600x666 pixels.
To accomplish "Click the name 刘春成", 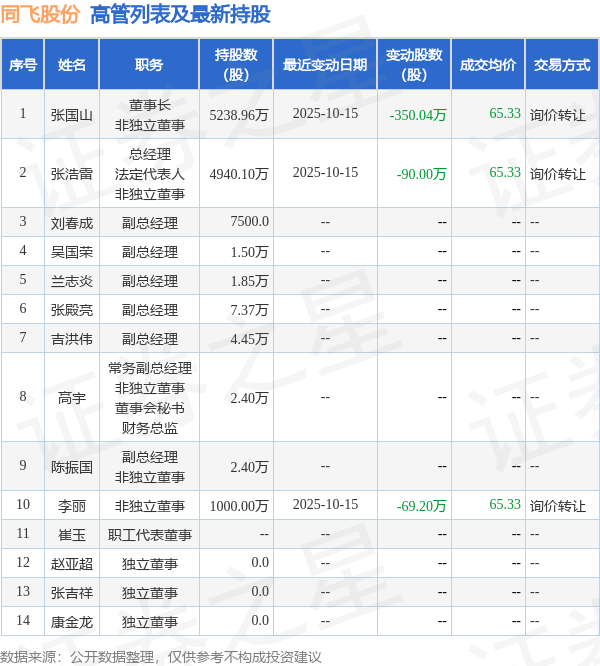I will click(x=72, y=223).
